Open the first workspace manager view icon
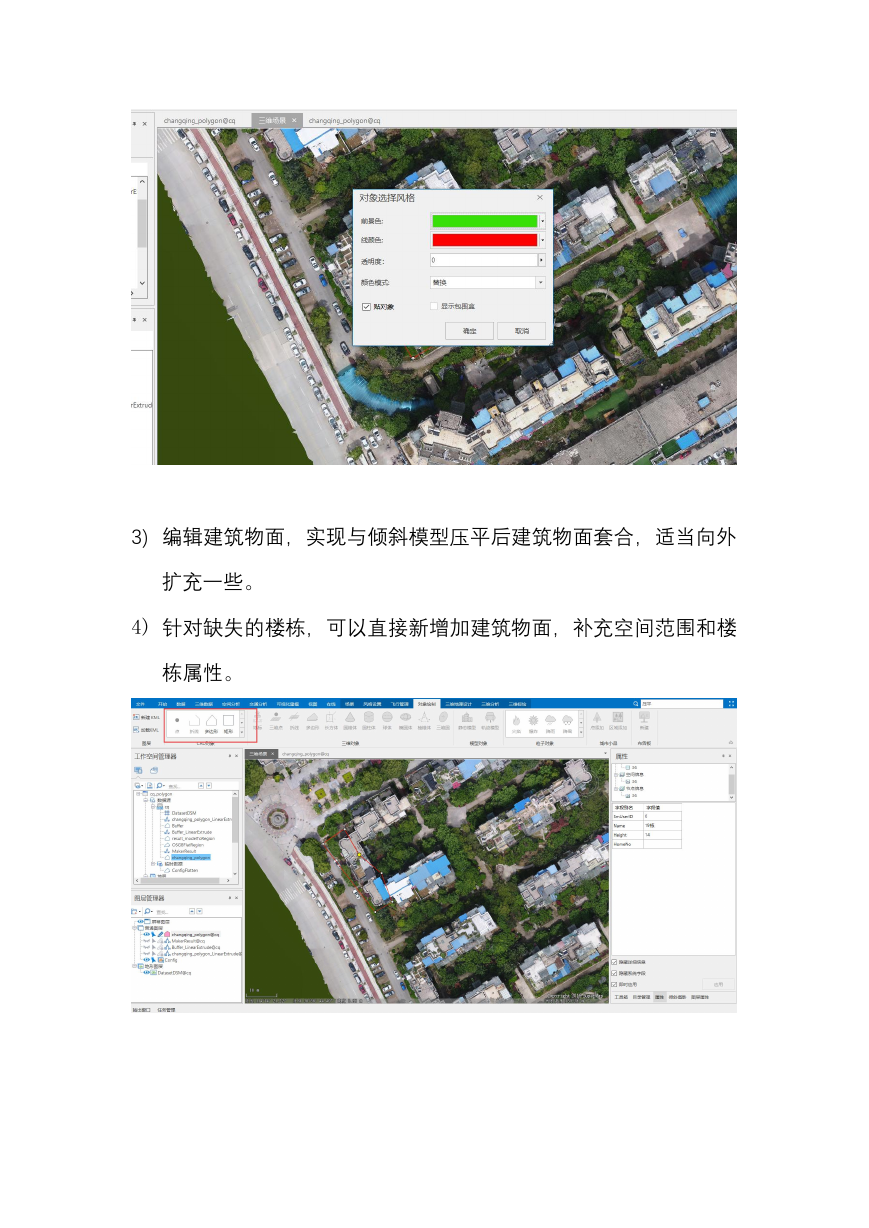Viewport: 869px width, 1228px height. tap(138, 771)
